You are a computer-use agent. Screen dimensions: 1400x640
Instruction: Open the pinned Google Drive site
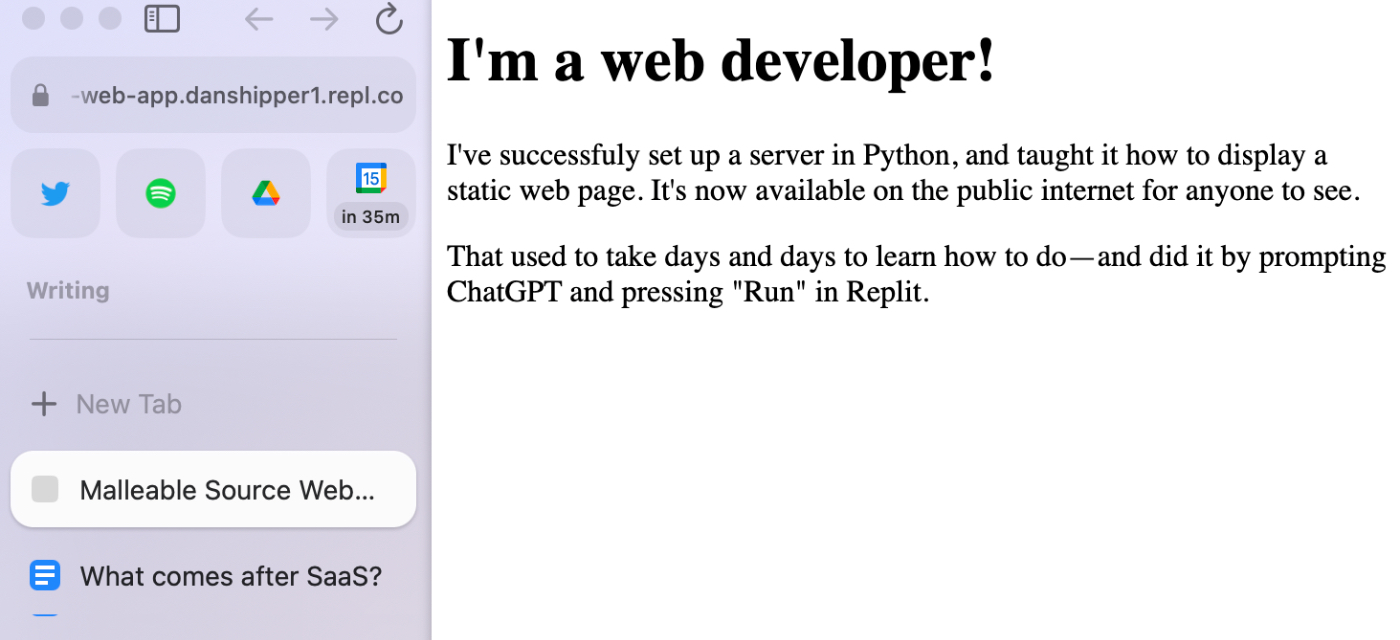(x=266, y=193)
